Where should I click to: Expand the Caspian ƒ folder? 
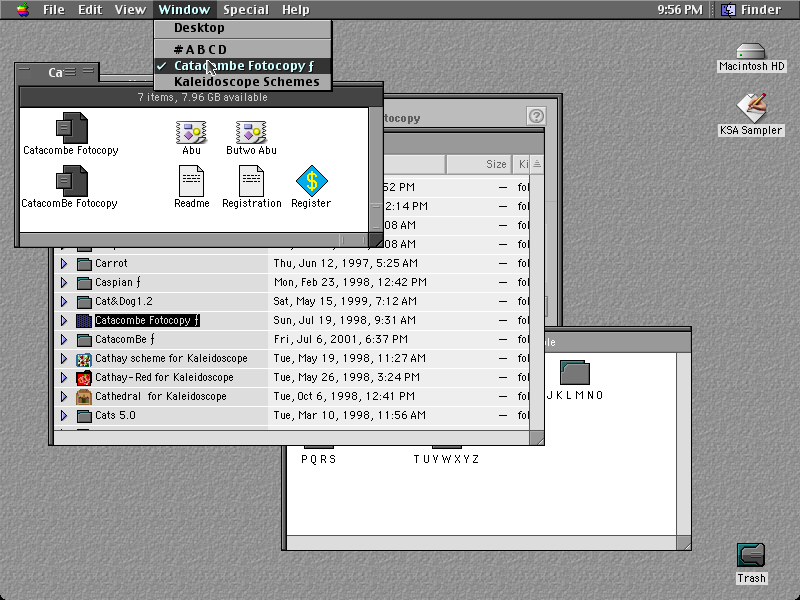click(64, 282)
